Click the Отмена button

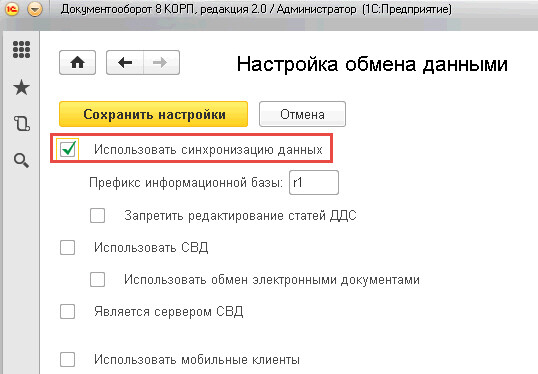(x=302, y=114)
